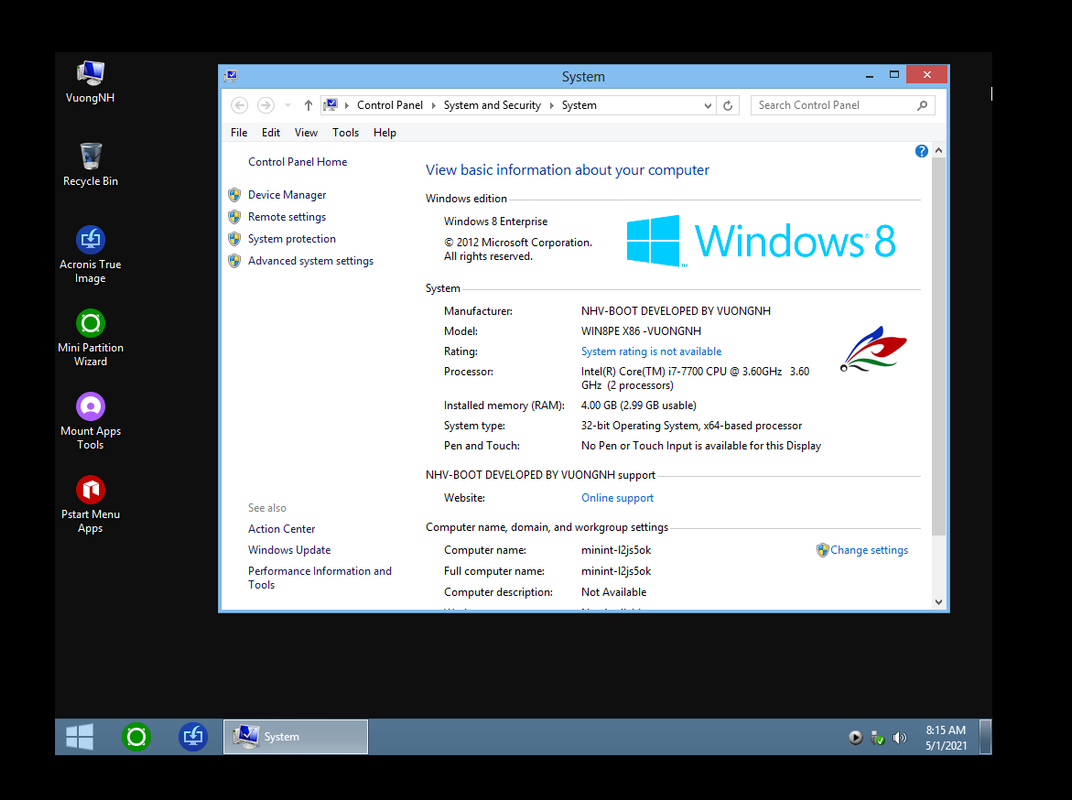This screenshot has height=800, width=1072.
Task: Click the vertical scrollbar thumb
Action: click(939, 345)
